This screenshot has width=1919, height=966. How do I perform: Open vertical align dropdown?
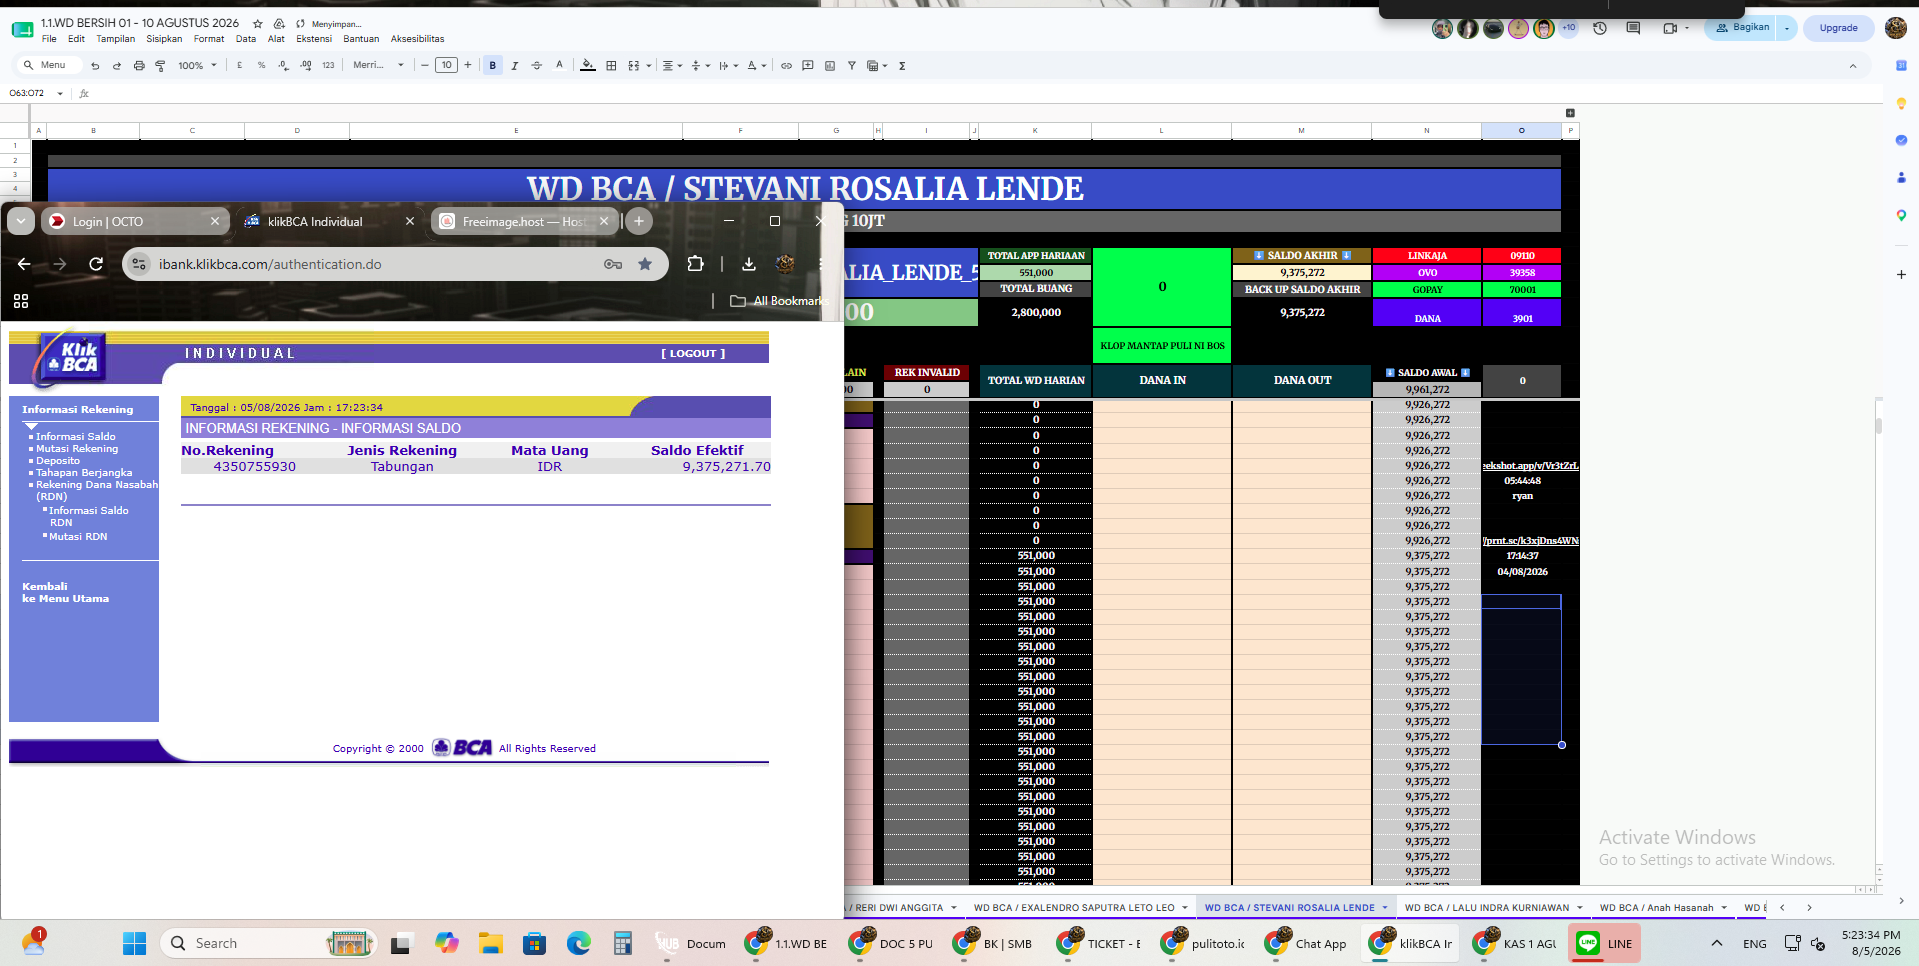(x=700, y=66)
